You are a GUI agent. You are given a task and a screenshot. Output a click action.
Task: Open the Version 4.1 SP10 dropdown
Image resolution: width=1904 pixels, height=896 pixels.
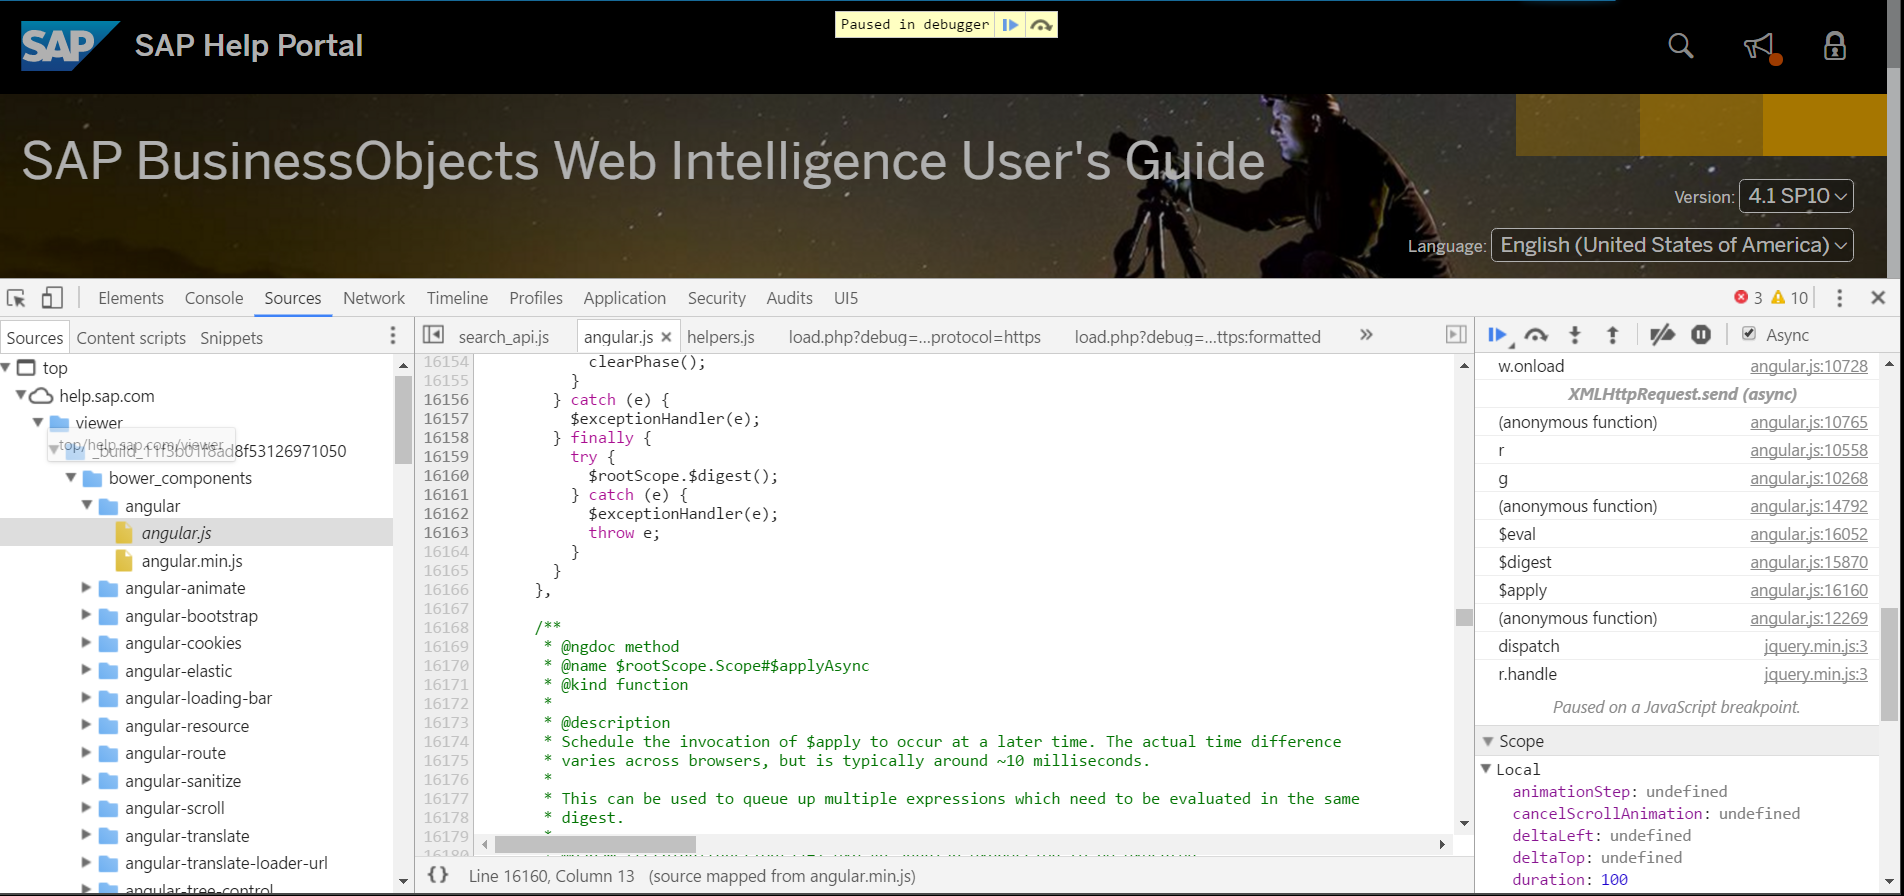pos(1796,196)
